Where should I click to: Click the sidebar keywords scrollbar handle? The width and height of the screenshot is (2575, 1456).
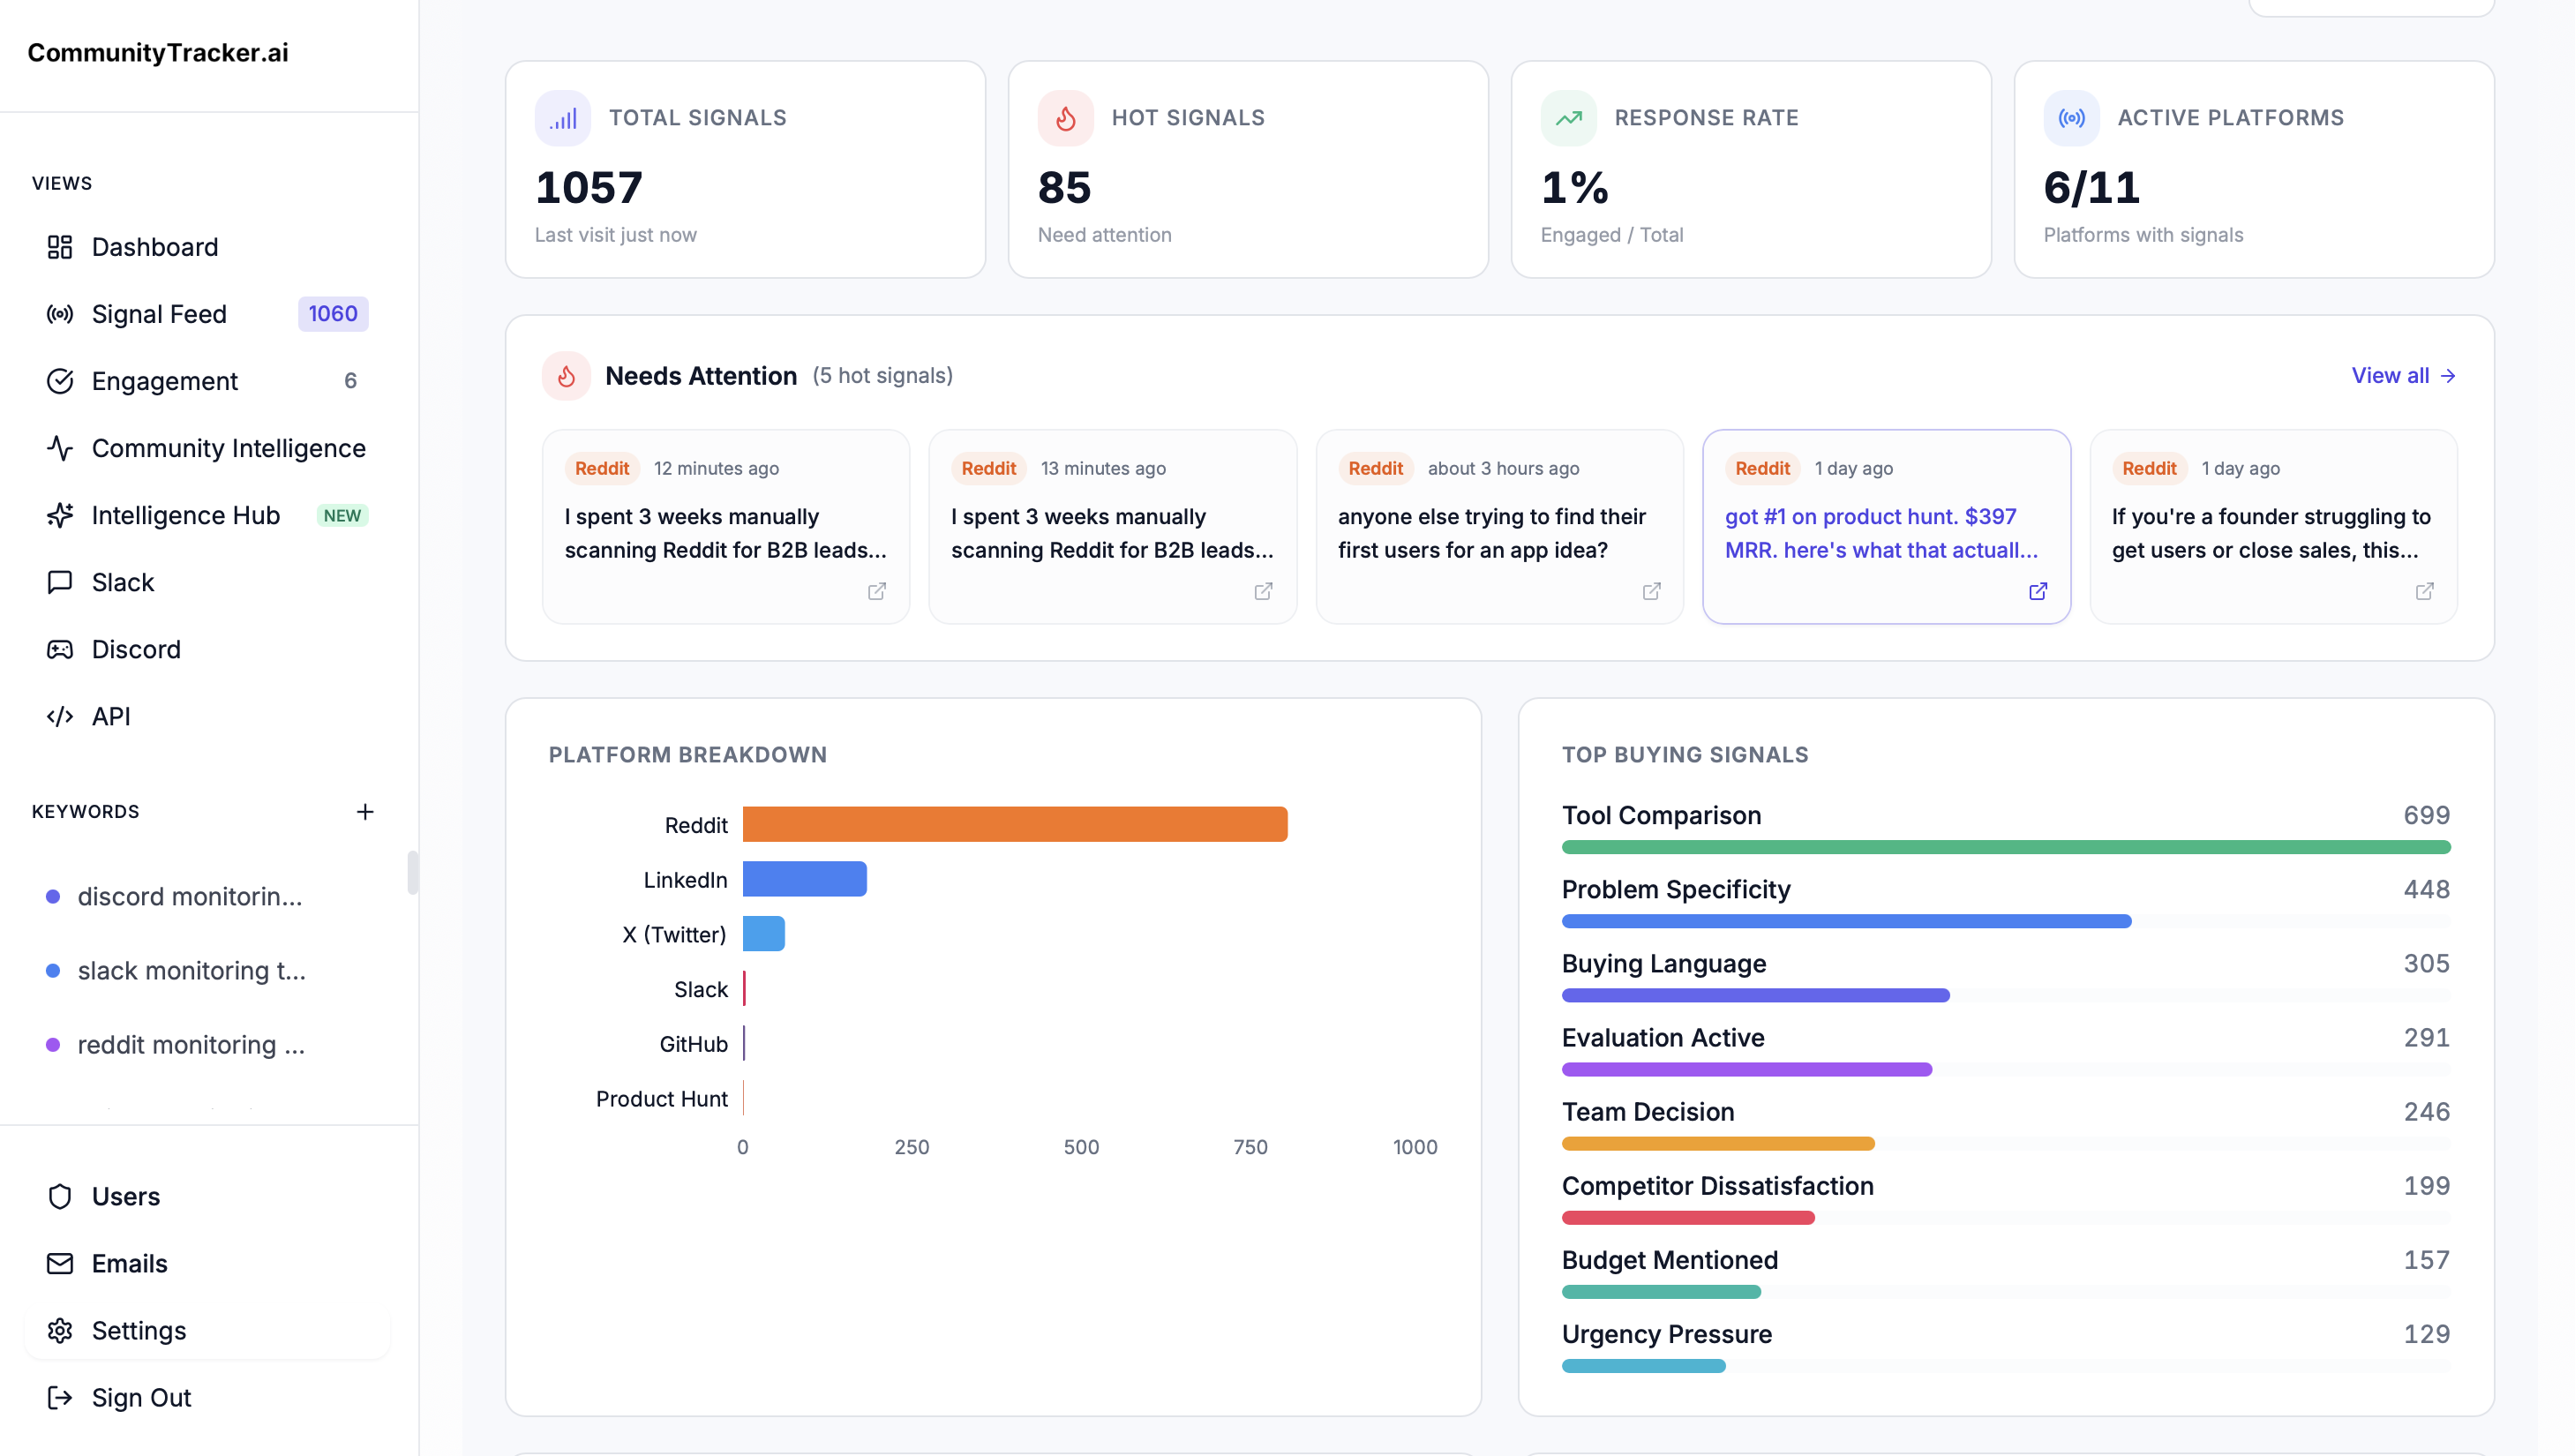click(x=412, y=872)
